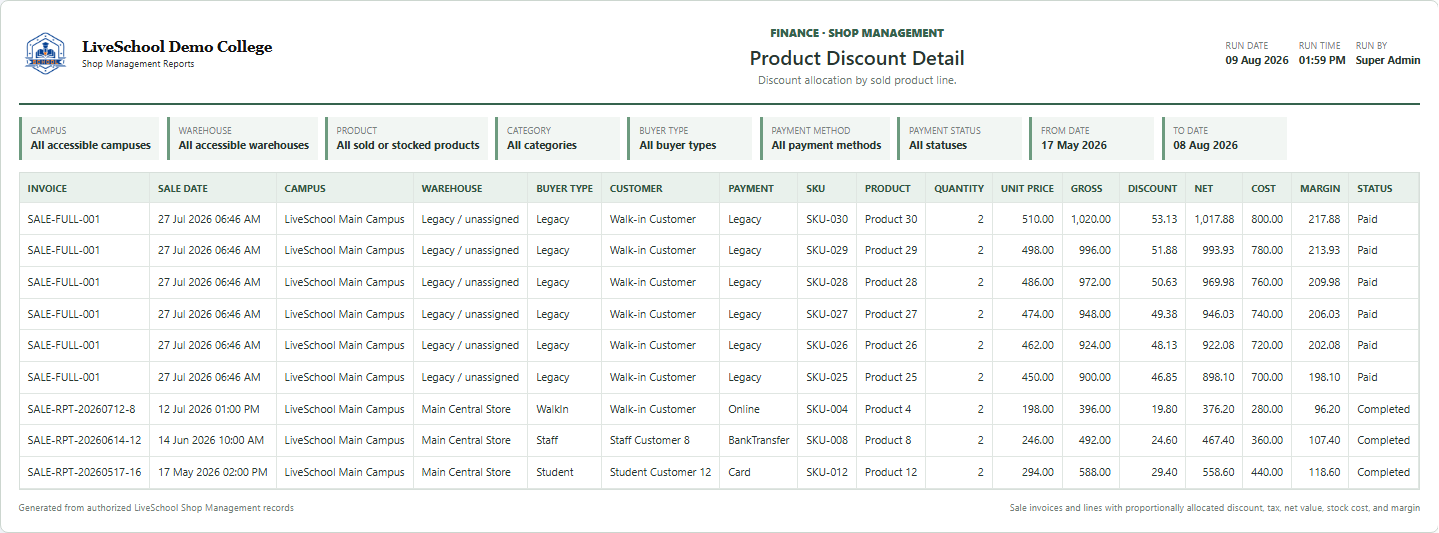Click the Discount column header
Screen dimensions: 1439x533
coord(1152,188)
